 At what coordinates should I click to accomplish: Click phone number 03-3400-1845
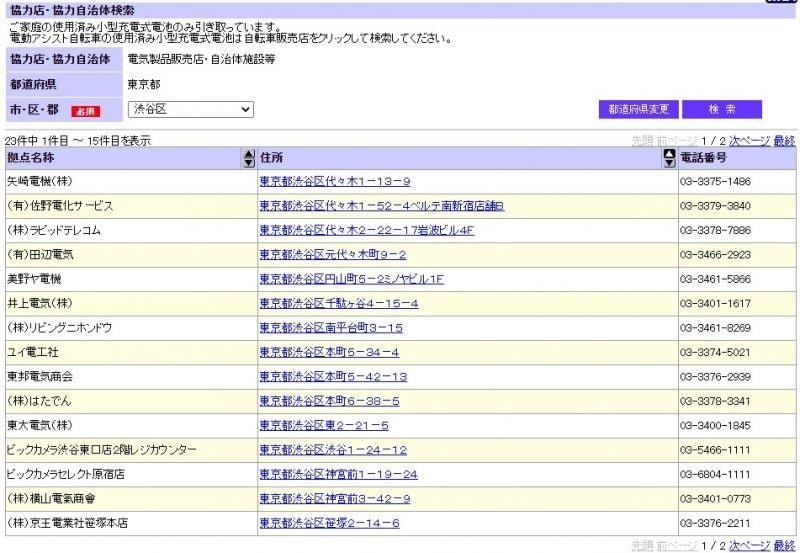point(715,425)
